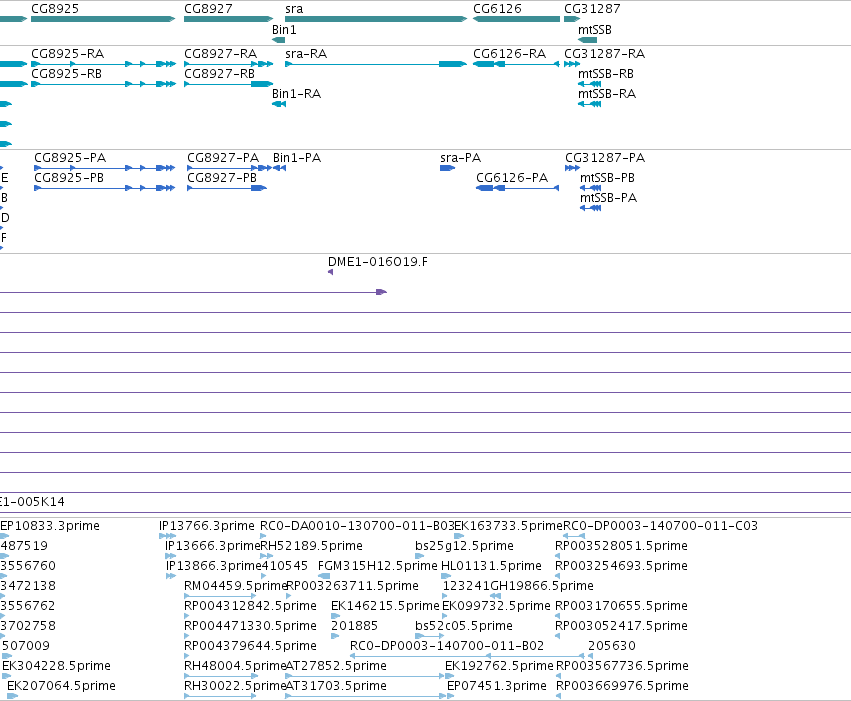
Task: Select the CG8925 gene bar
Action: click(103, 19)
